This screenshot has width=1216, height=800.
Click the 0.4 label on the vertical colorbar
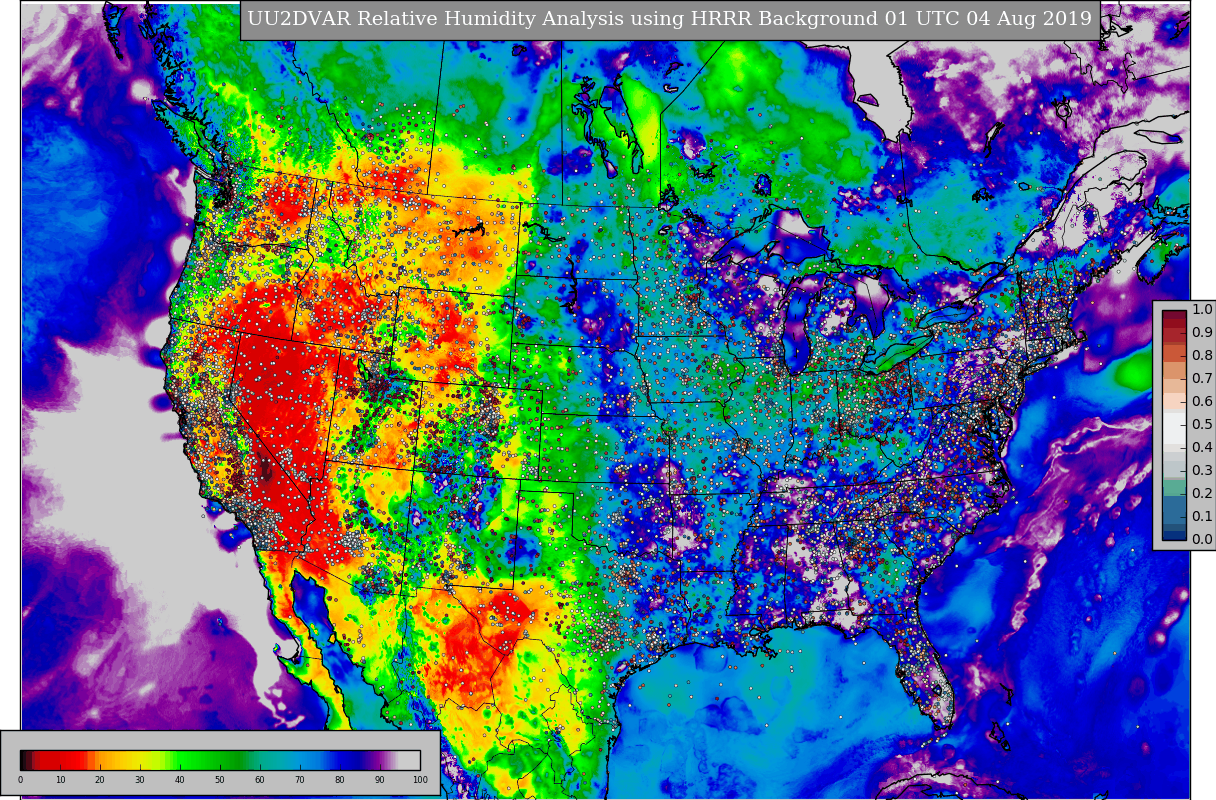1202,447
